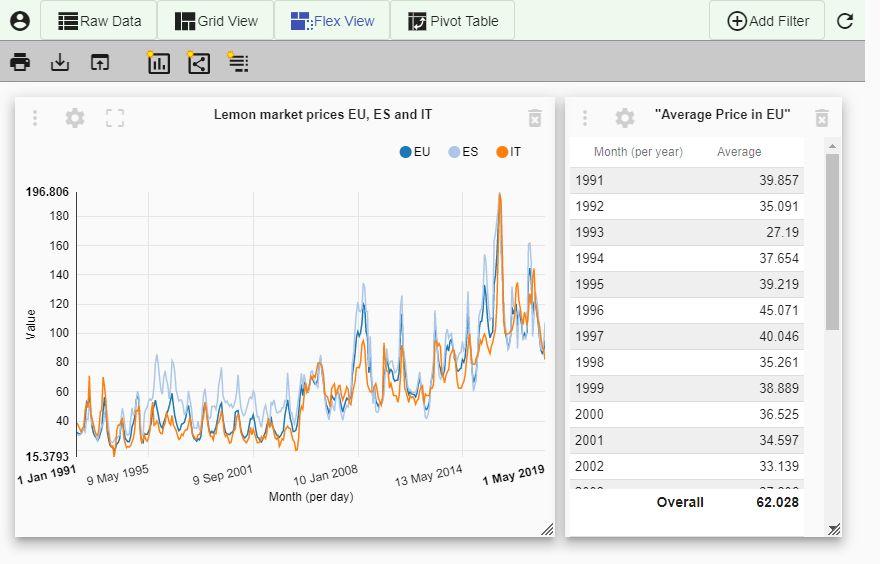The height and width of the screenshot is (564, 880).
Task: Open the chart's three-dot options menu
Action: tap(35, 118)
